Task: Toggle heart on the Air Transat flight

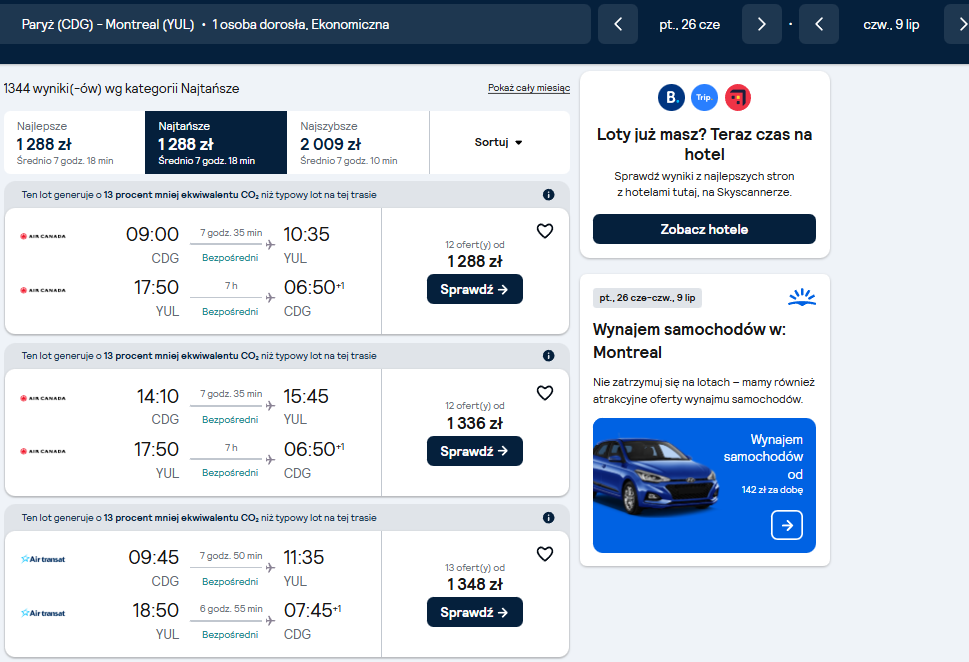Action: click(x=544, y=554)
